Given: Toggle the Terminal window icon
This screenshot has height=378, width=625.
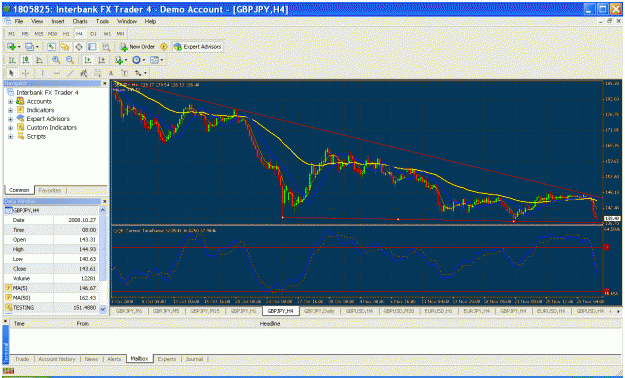Looking at the screenshot, I should pos(92,47).
